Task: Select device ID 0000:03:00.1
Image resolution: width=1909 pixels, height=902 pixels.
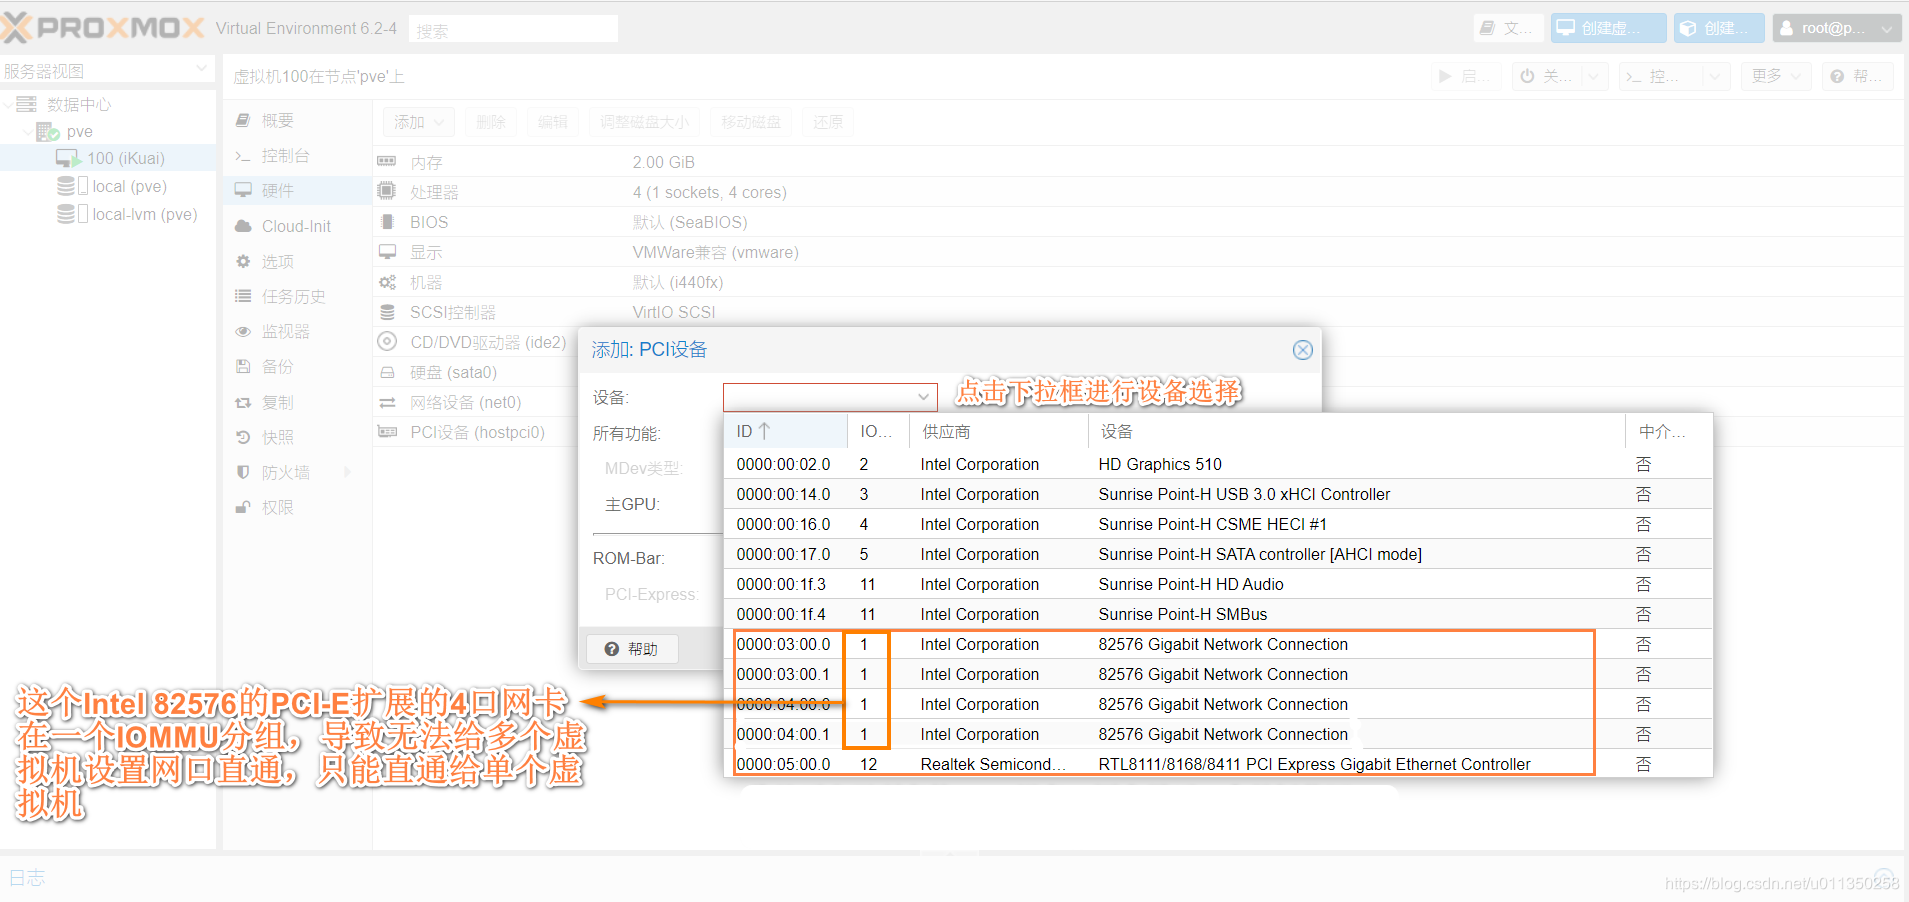Action: 783,674
